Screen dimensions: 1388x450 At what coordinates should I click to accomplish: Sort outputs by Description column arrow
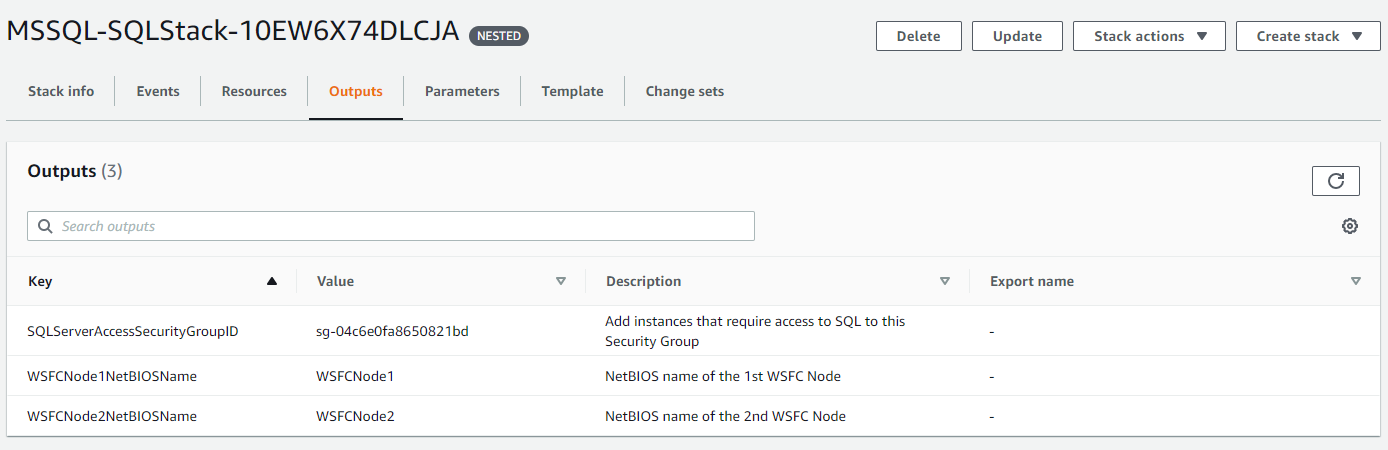point(945,281)
